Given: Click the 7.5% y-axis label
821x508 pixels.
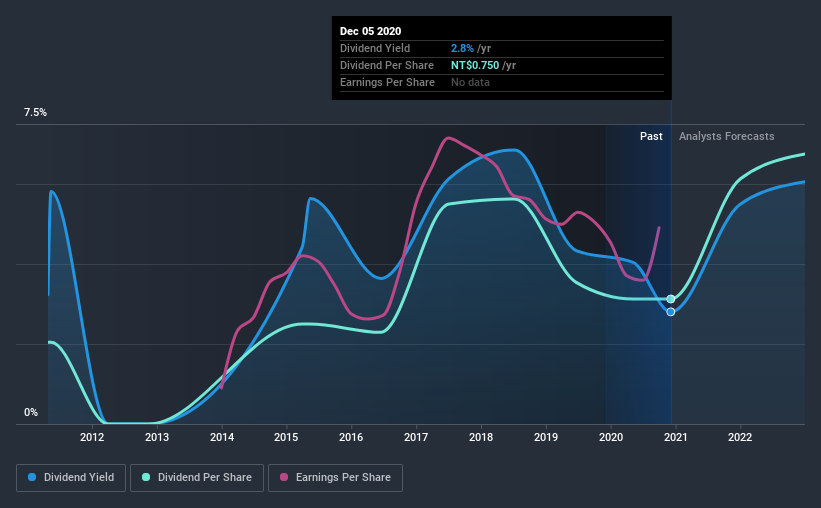Looking at the screenshot, I should (35, 113).
